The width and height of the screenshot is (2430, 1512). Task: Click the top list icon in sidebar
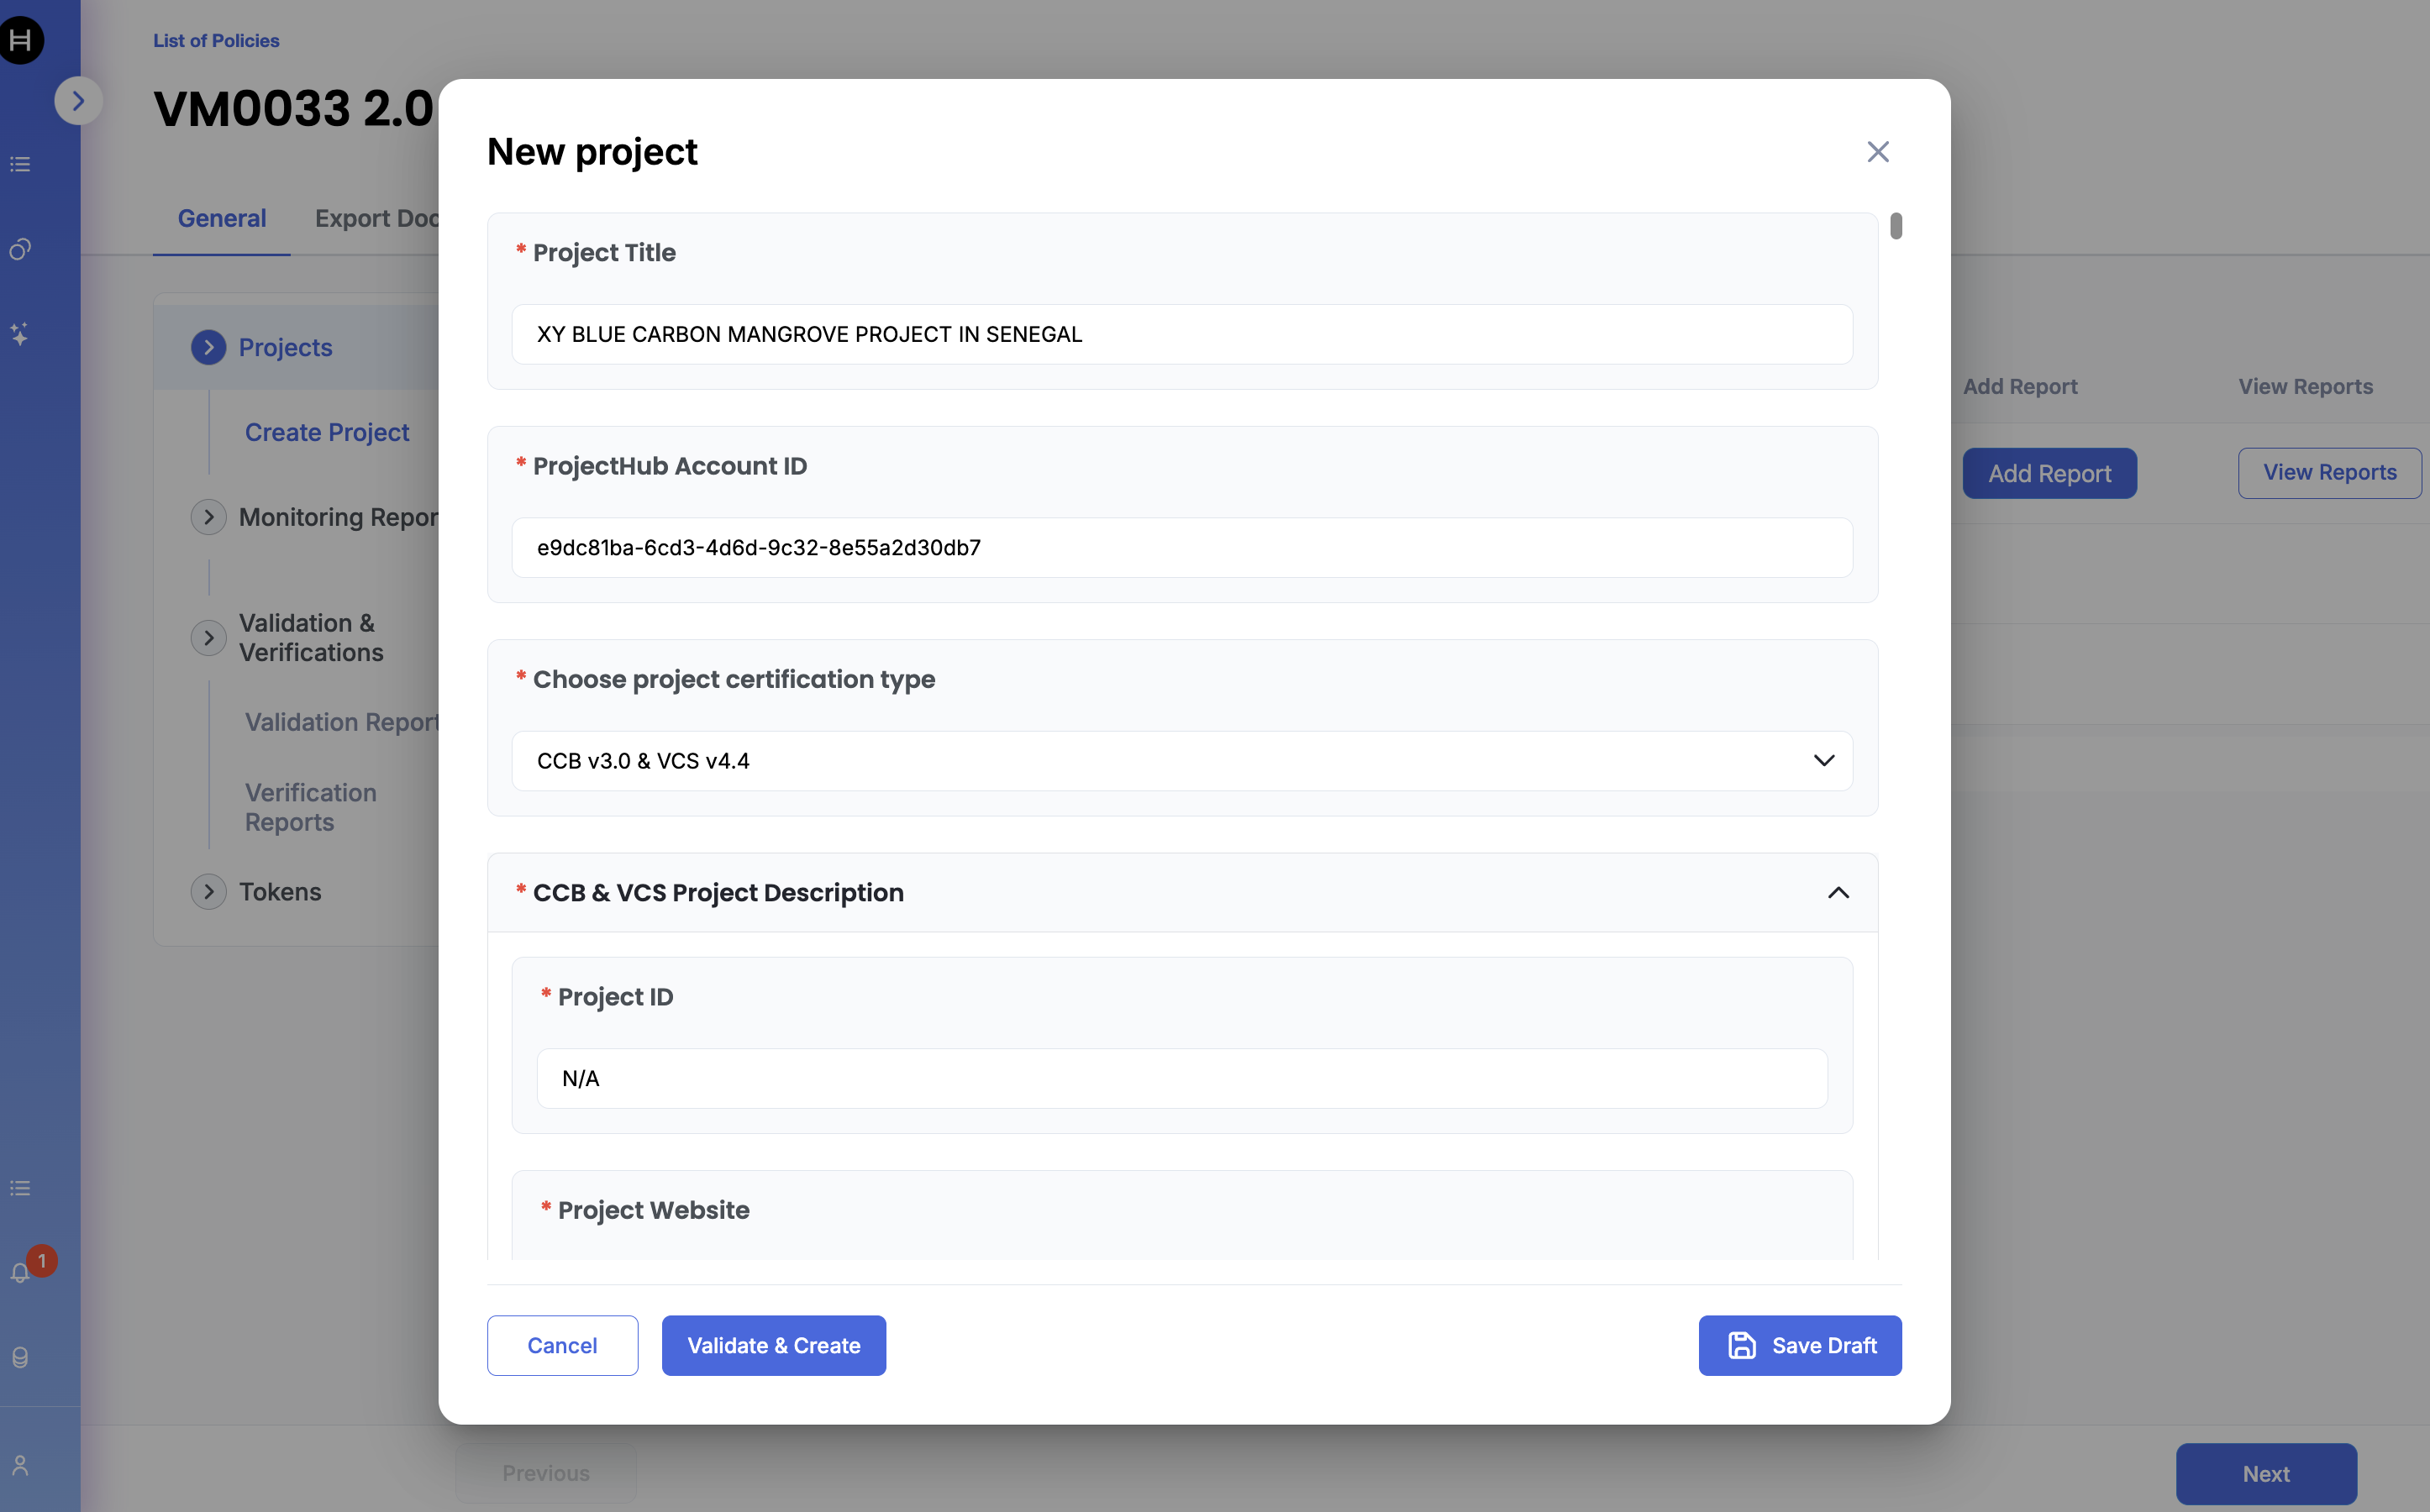pos(20,164)
